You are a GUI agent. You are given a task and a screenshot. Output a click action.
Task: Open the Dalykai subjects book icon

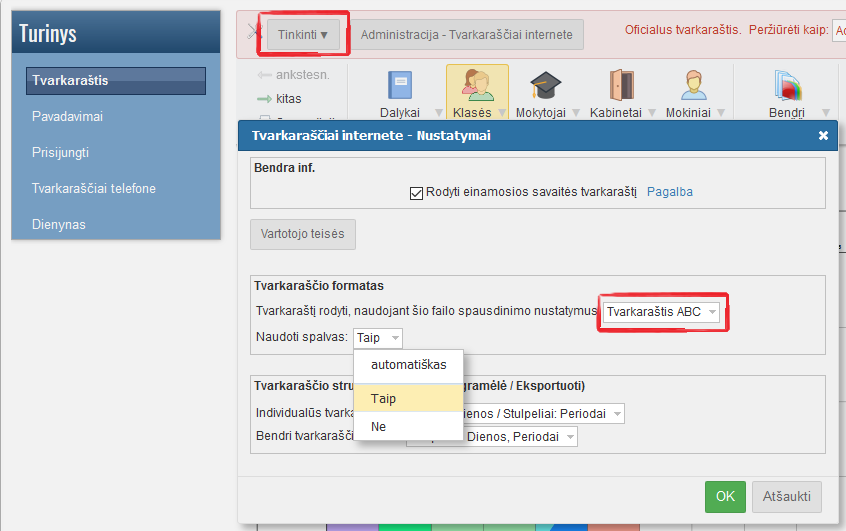[x=399, y=86]
